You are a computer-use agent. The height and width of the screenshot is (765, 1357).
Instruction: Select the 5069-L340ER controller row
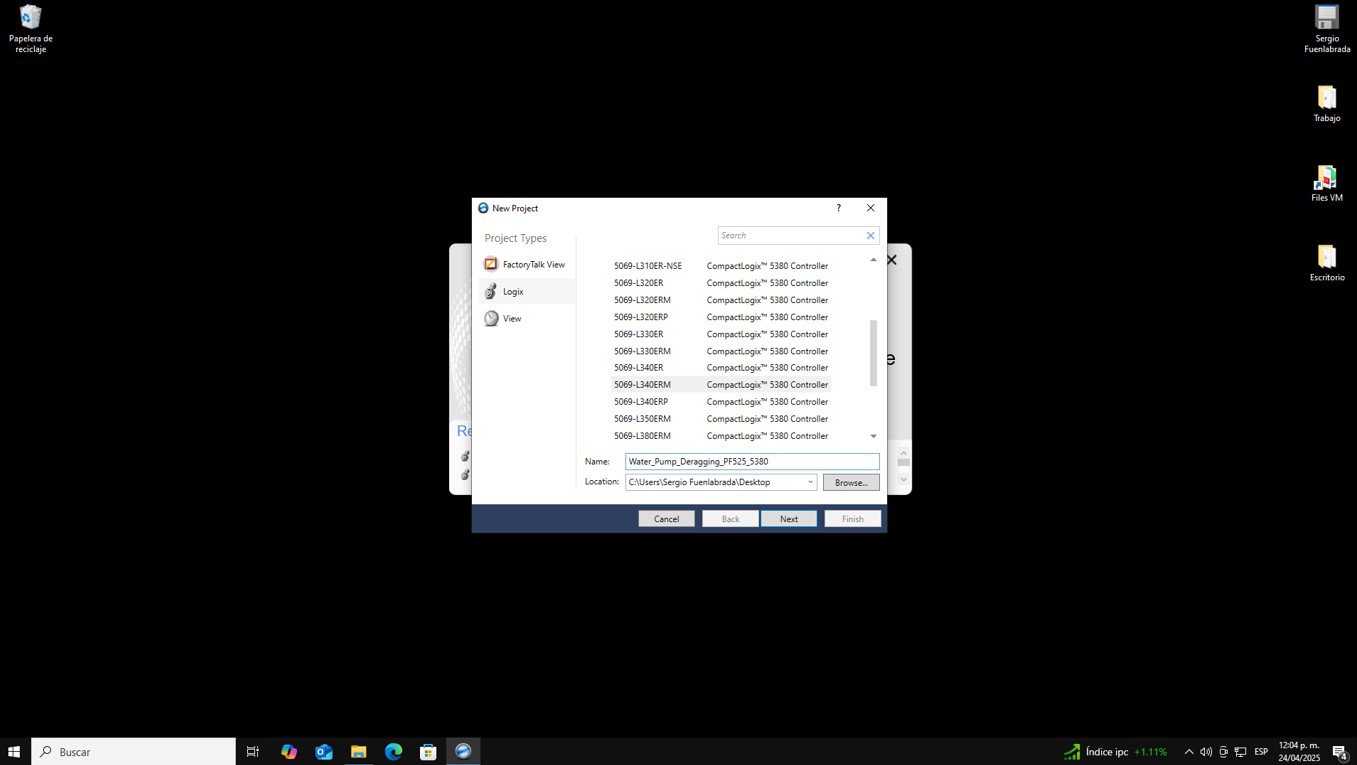[721, 367]
